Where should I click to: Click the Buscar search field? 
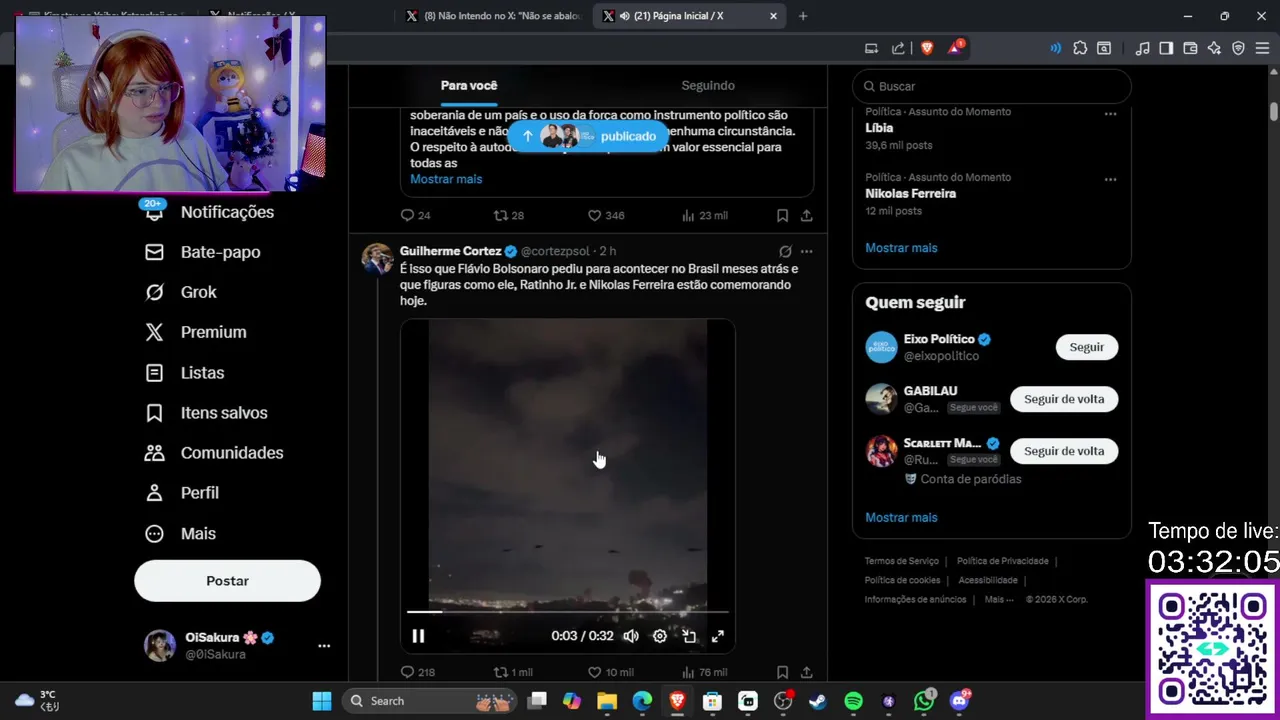click(x=991, y=86)
